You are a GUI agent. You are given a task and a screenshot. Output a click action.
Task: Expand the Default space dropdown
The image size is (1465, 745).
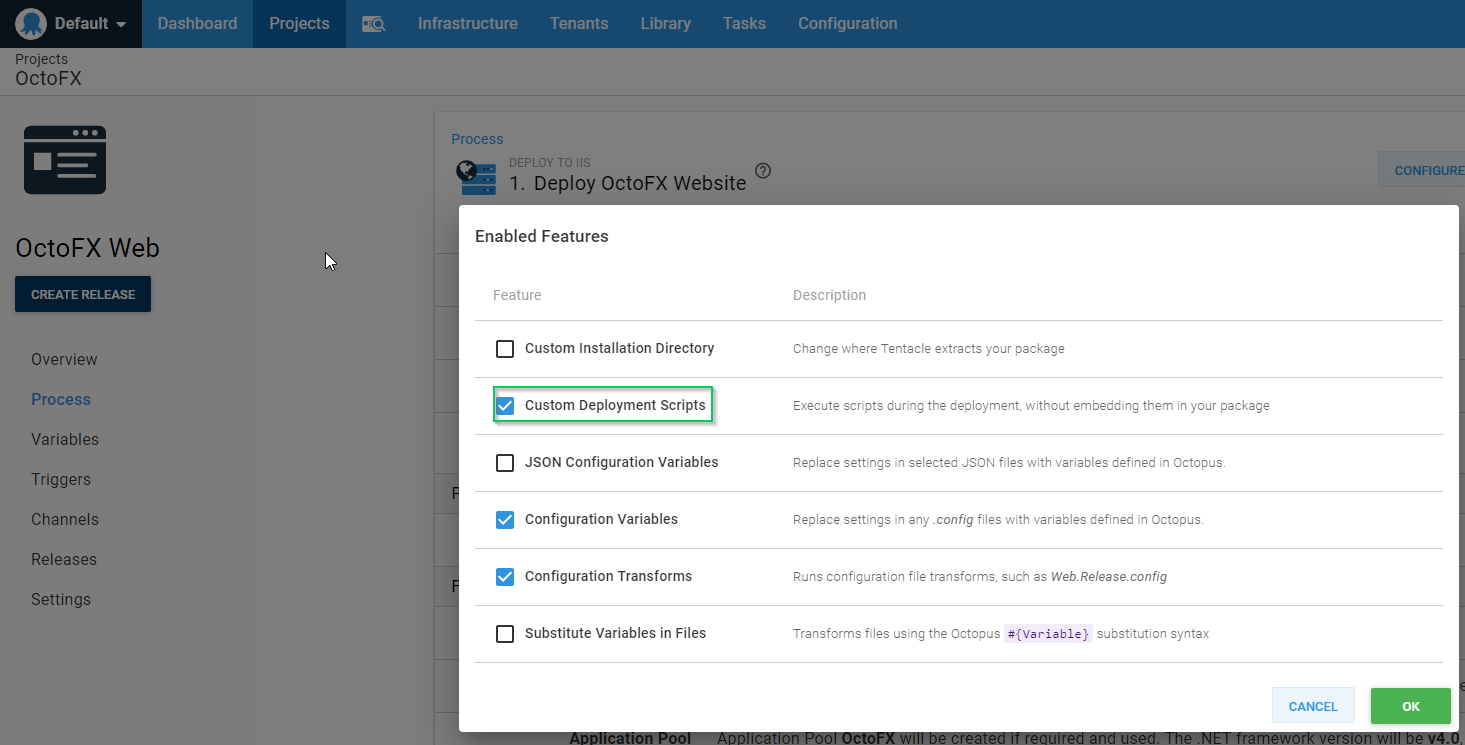coord(90,24)
